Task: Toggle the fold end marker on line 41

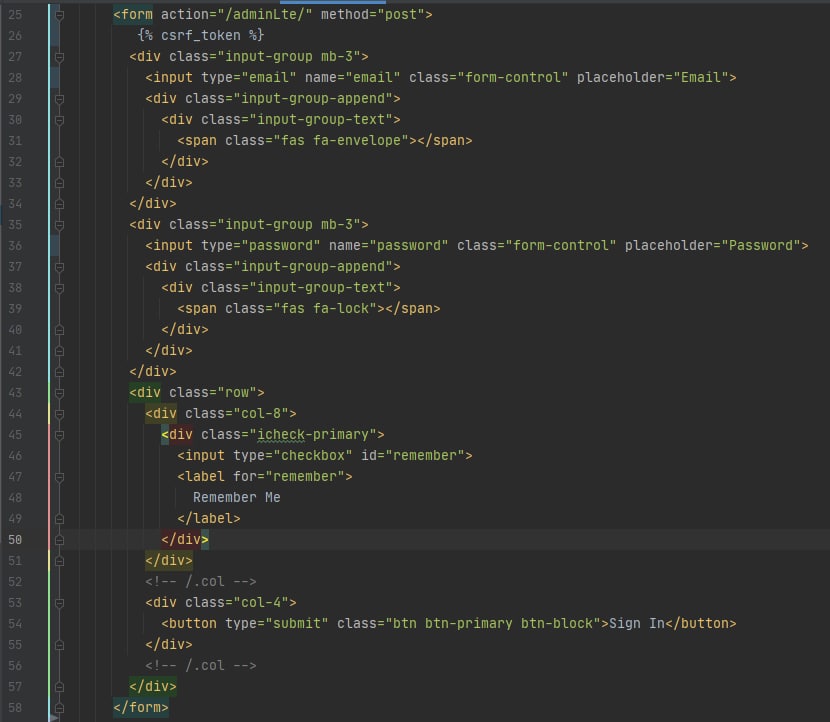Action: [x=59, y=351]
